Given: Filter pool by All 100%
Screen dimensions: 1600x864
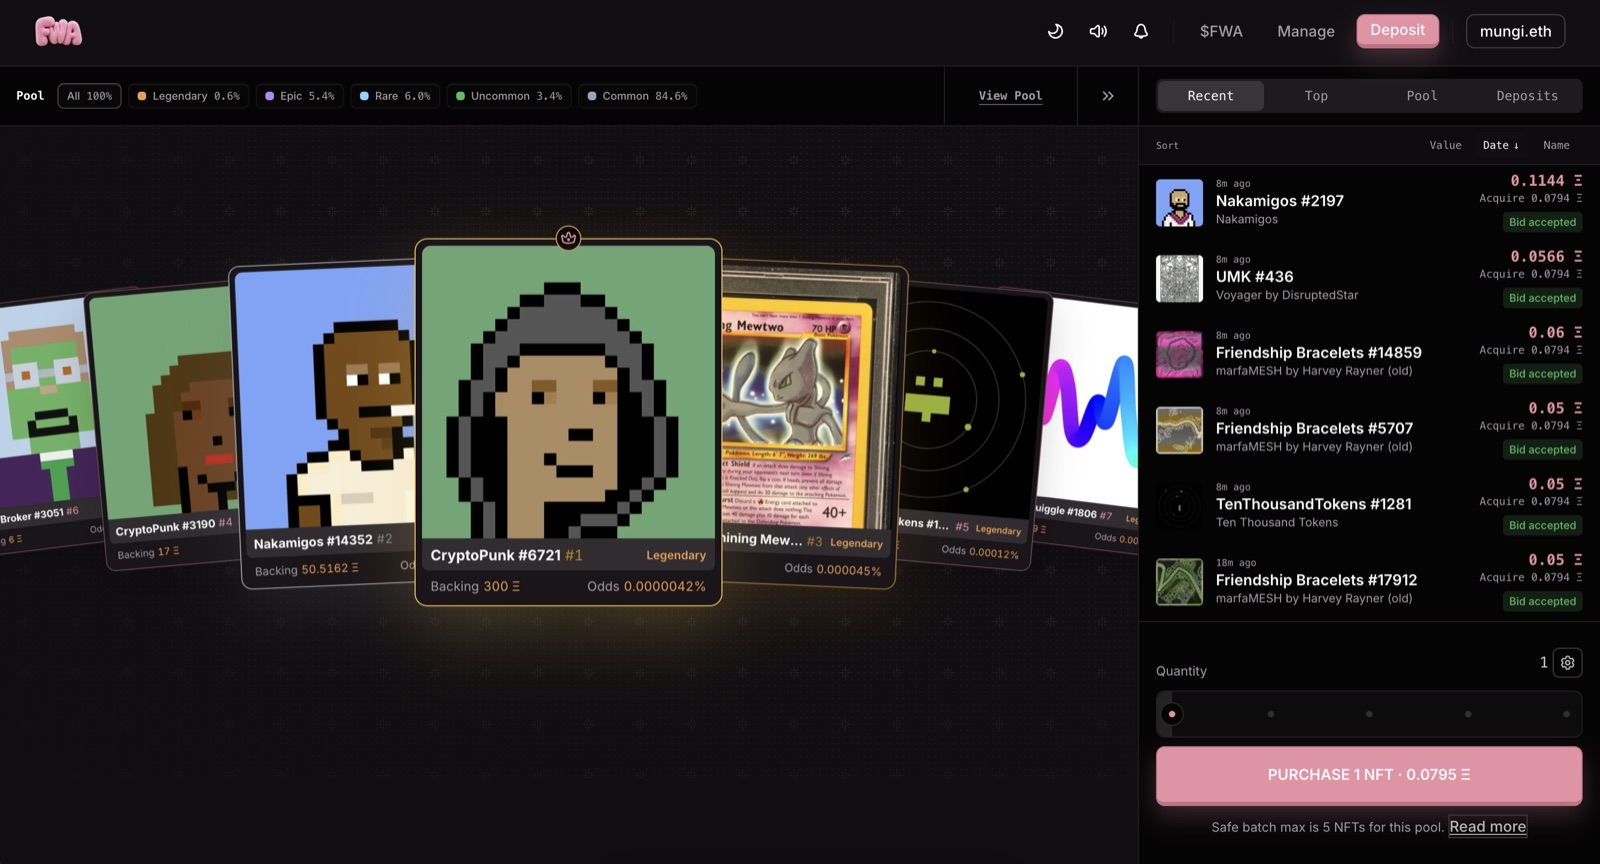Looking at the screenshot, I should pos(90,96).
